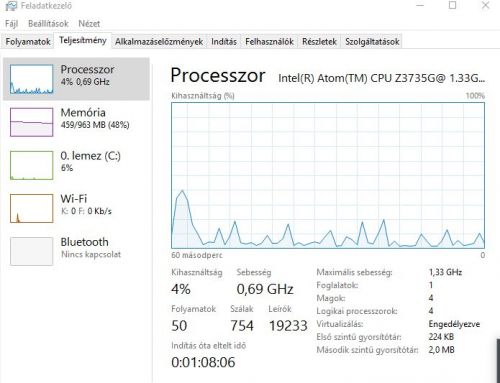Go to the Indítás tab
Viewport: 500px width, 383px height.
[x=224, y=42]
